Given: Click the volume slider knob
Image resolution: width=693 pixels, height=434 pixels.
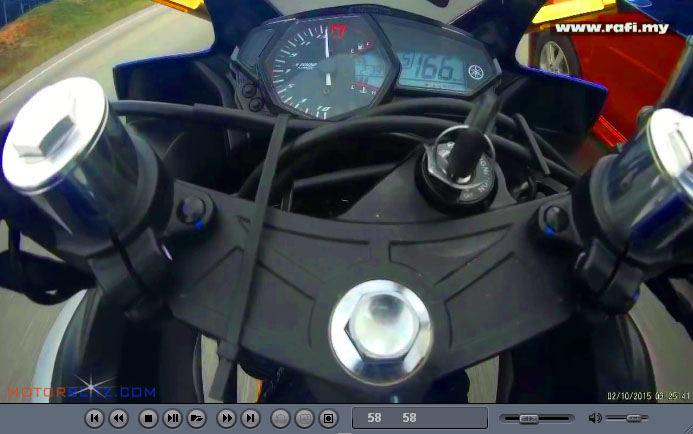Looking at the screenshot, I should (x=632, y=418).
